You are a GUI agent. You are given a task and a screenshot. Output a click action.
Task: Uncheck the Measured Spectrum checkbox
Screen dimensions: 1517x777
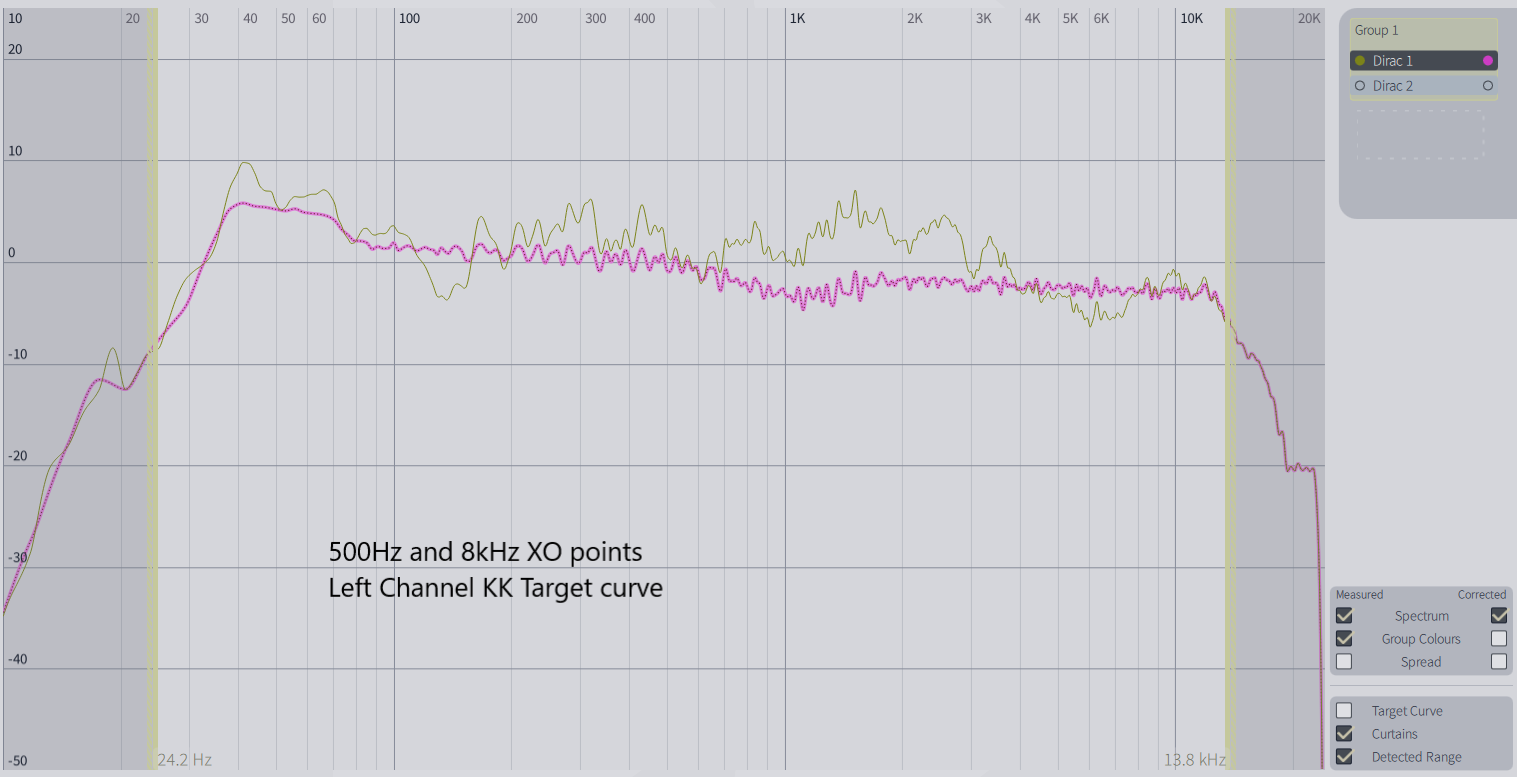tap(1344, 616)
